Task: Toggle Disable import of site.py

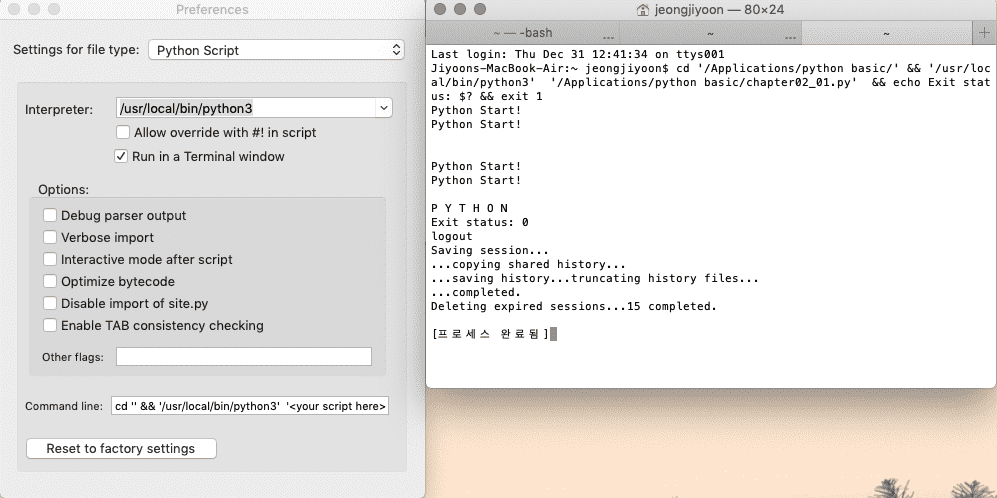Action: [x=50, y=303]
